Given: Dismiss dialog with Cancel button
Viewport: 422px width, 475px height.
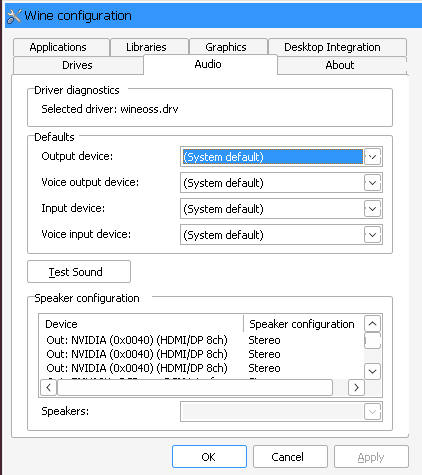Looking at the screenshot, I should click(x=290, y=457).
